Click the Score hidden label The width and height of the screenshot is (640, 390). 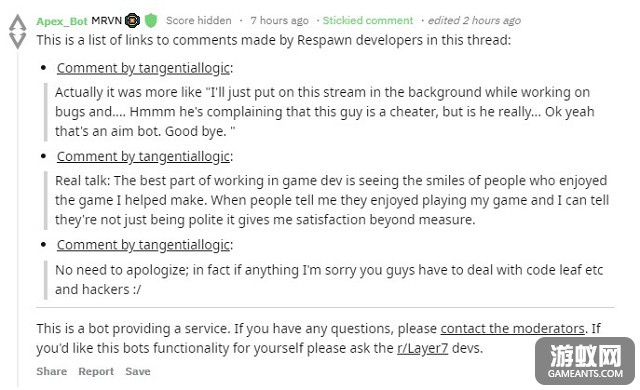tap(199, 20)
